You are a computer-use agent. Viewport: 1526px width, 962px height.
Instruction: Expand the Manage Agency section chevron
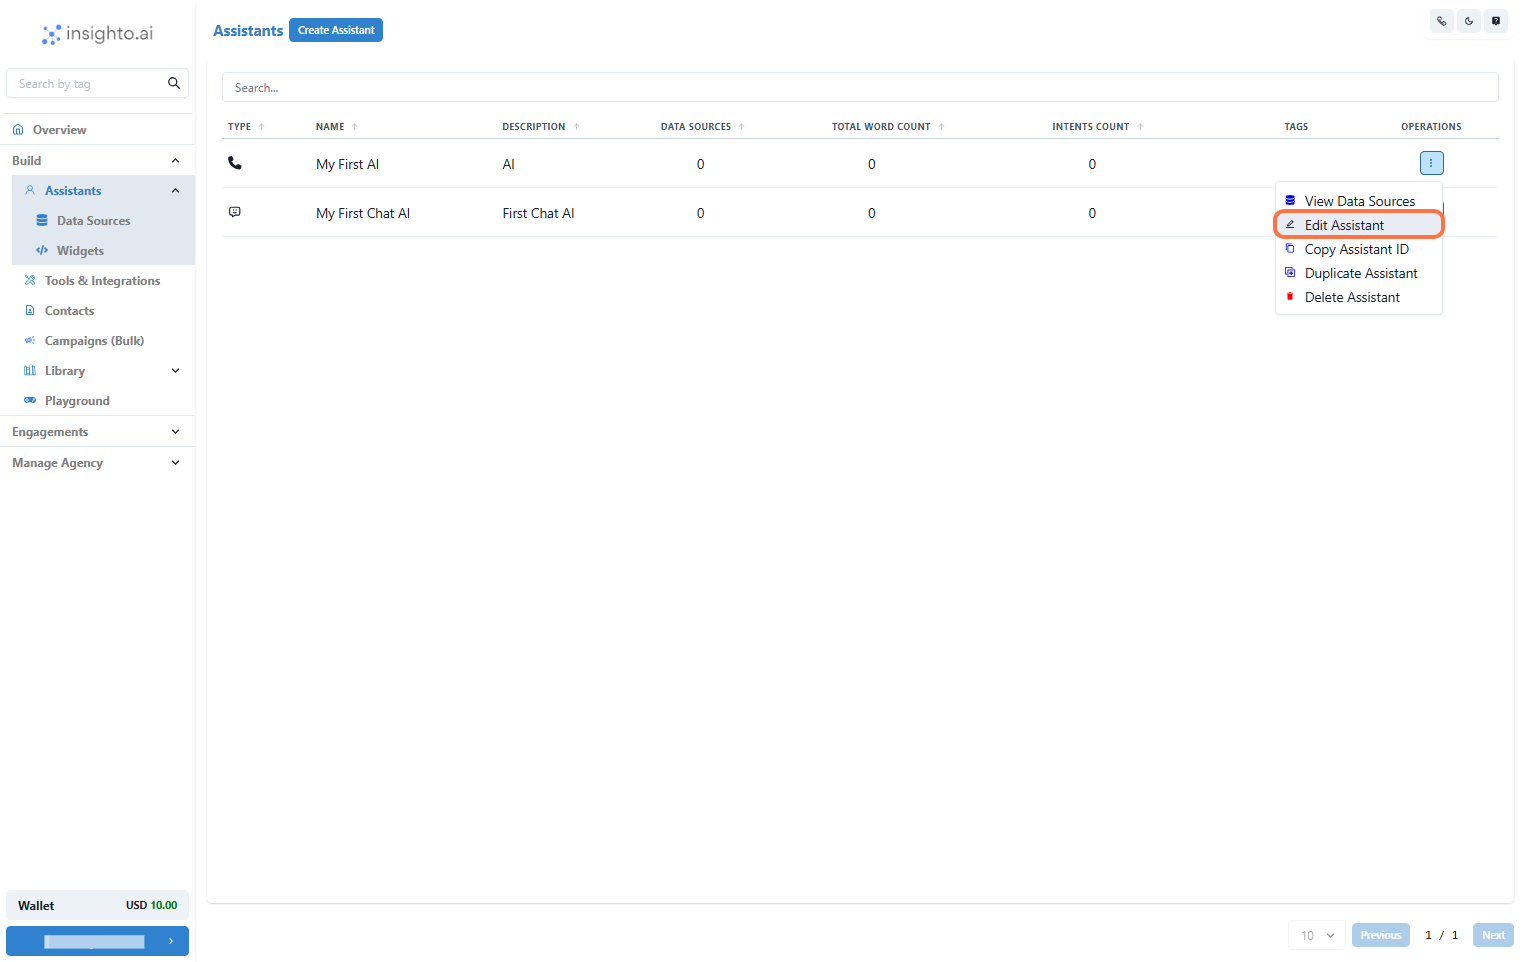point(176,462)
